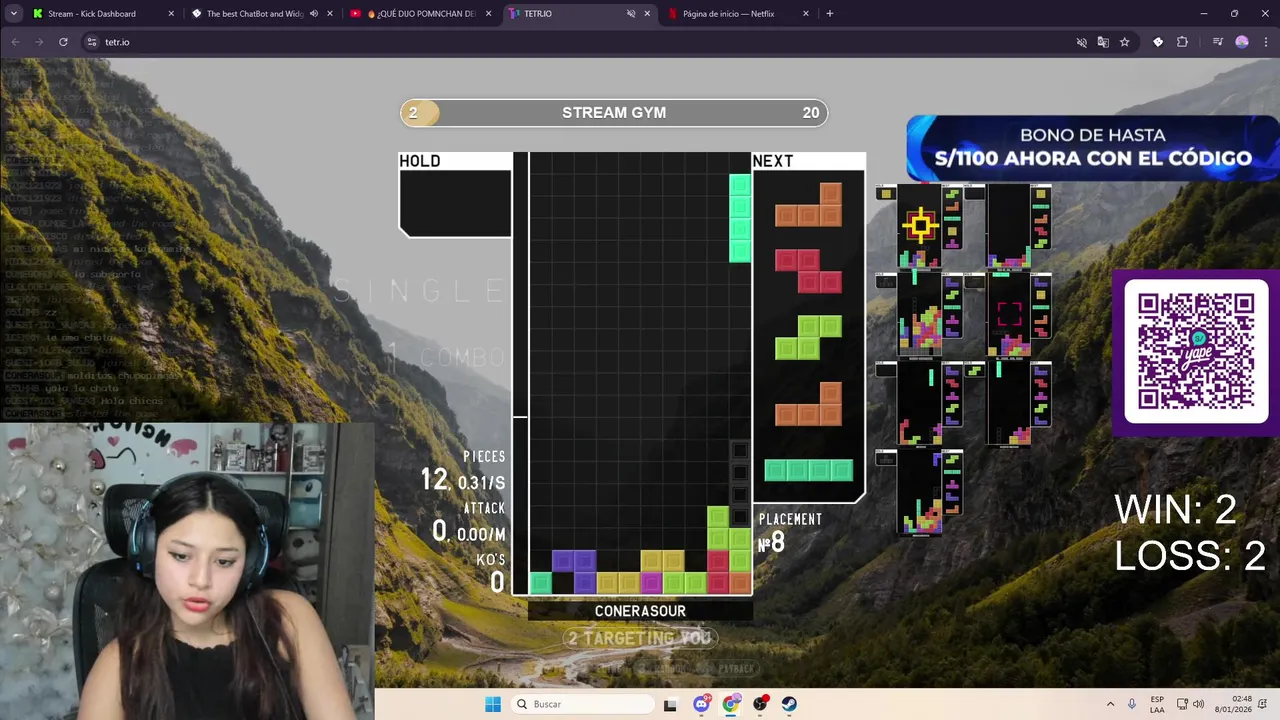The image size is (1280, 720).
Task: Open Google Chrome from the taskbar
Action: pyautogui.click(x=731, y=704)
